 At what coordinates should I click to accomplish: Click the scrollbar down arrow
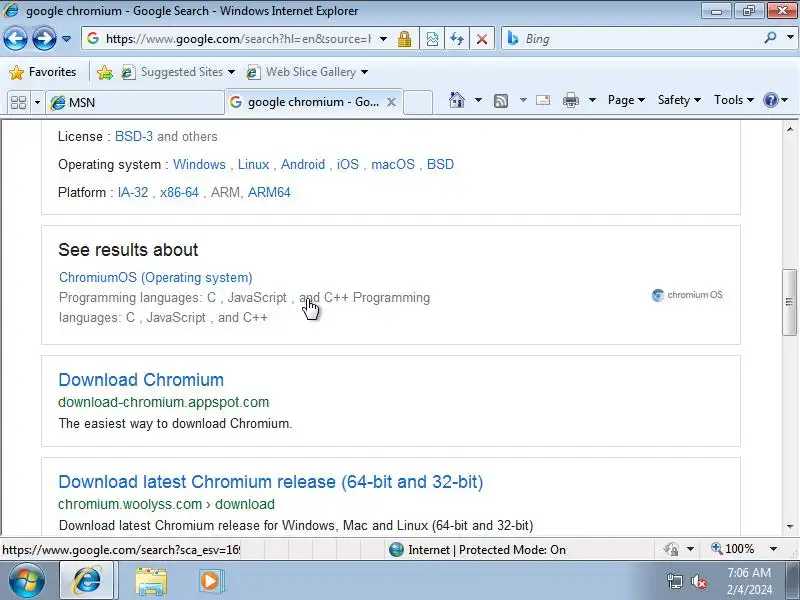click(790, 526)
